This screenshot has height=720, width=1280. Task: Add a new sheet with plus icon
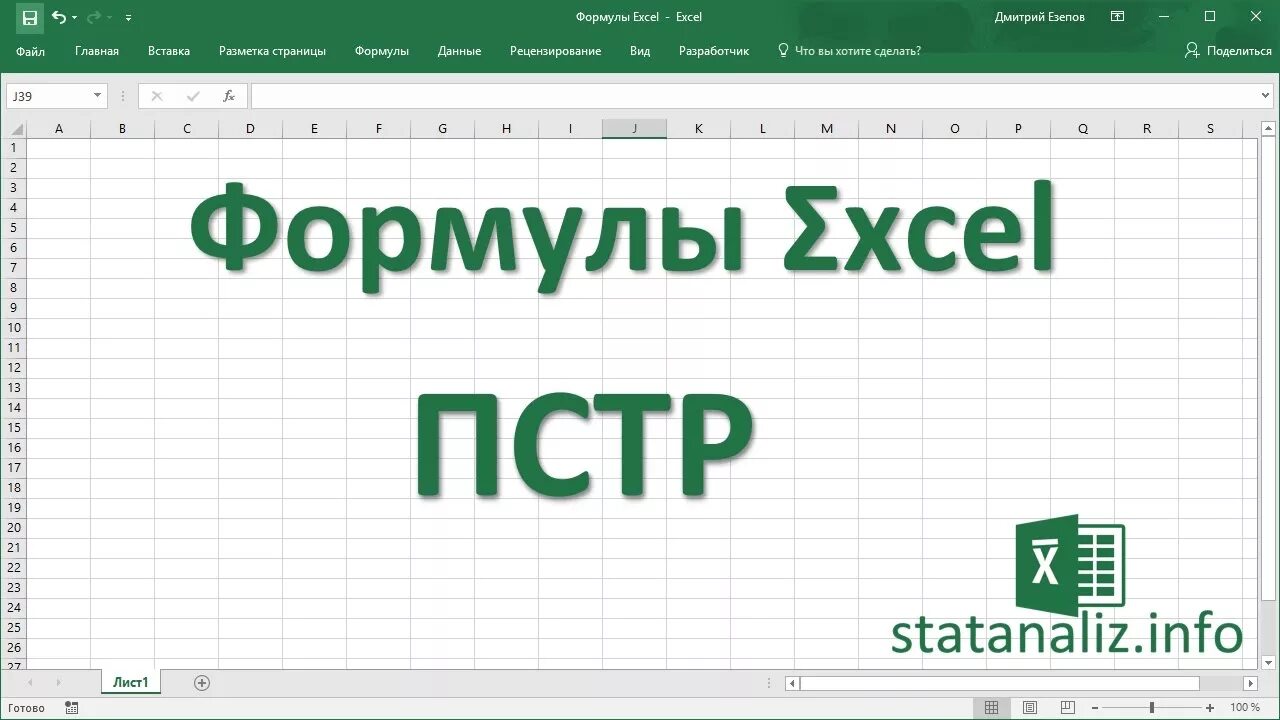click(202, 683)
